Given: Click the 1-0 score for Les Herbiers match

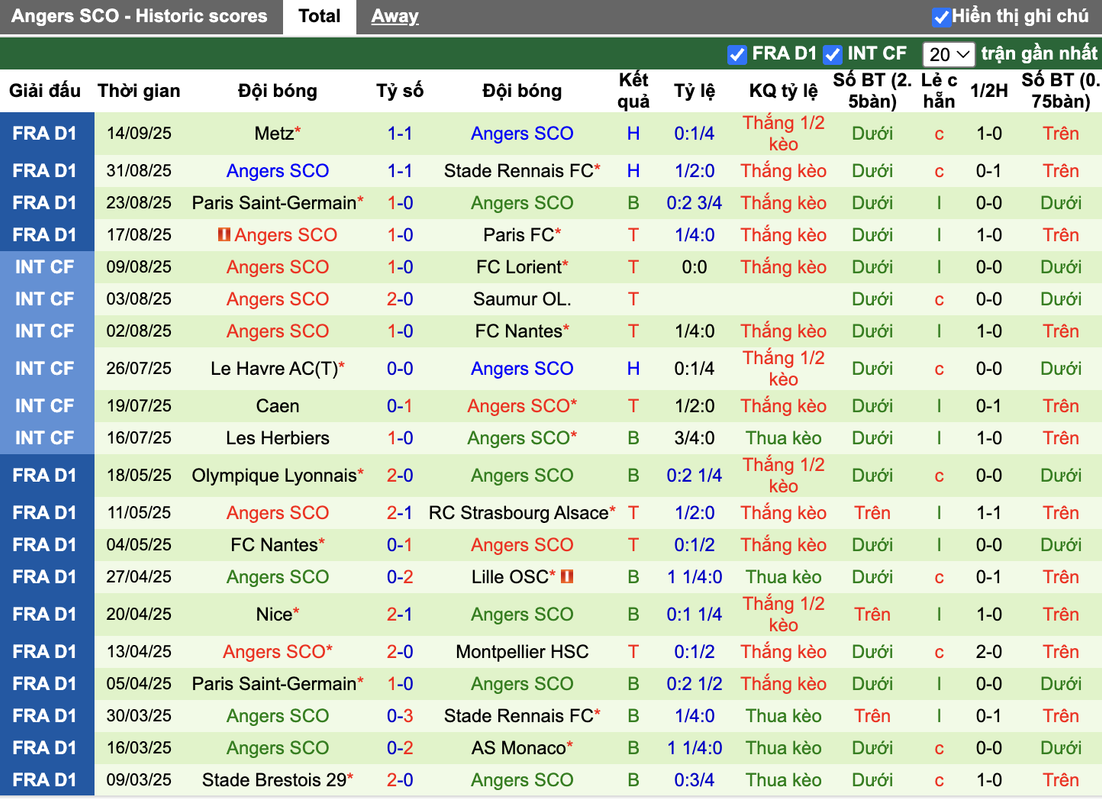Looking at the screenshot, I should click(400, 438).
